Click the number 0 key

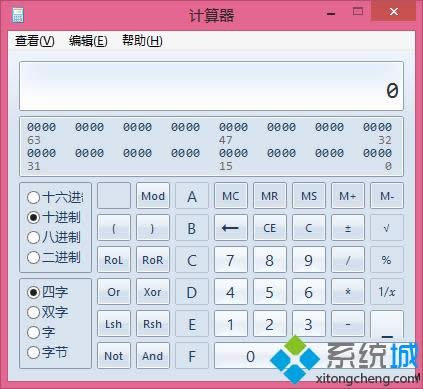point(250,356)
